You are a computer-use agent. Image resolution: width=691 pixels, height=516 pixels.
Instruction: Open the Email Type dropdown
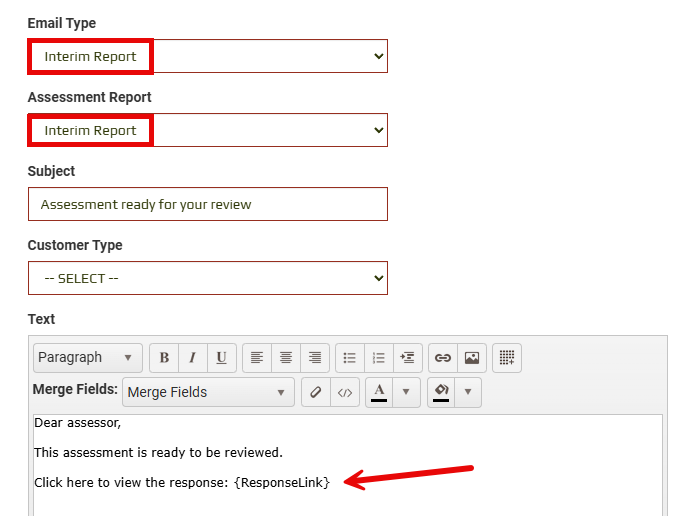(x=207, y=56)
